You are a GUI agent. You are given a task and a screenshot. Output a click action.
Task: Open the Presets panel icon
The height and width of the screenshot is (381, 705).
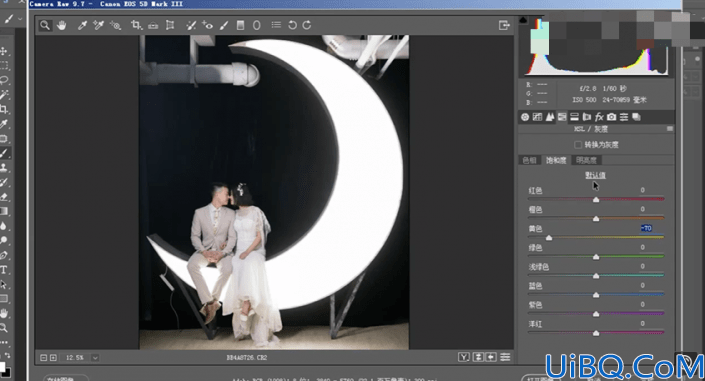coord(624,117)
